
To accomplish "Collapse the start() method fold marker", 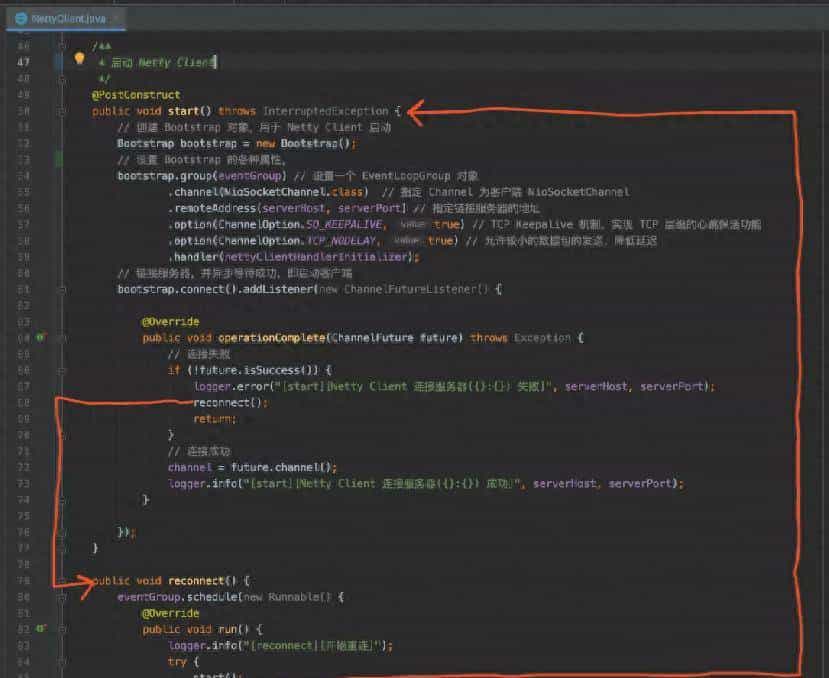I will click(62, 111).
